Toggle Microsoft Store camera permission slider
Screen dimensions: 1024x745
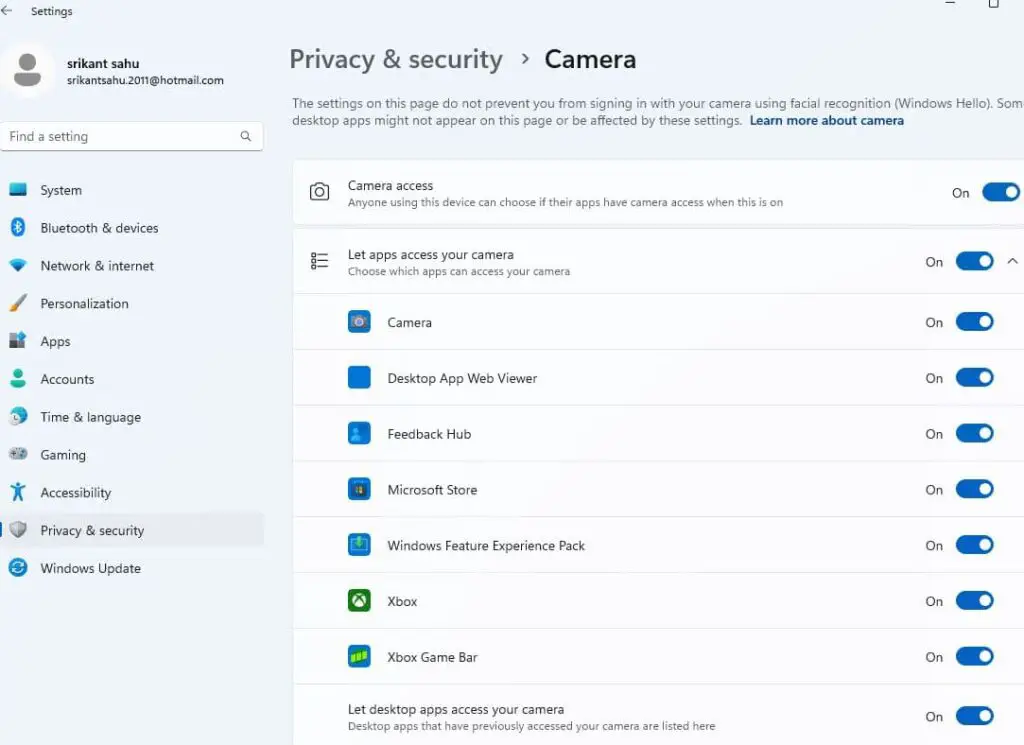pyautogui.click(x=975, y=489)
